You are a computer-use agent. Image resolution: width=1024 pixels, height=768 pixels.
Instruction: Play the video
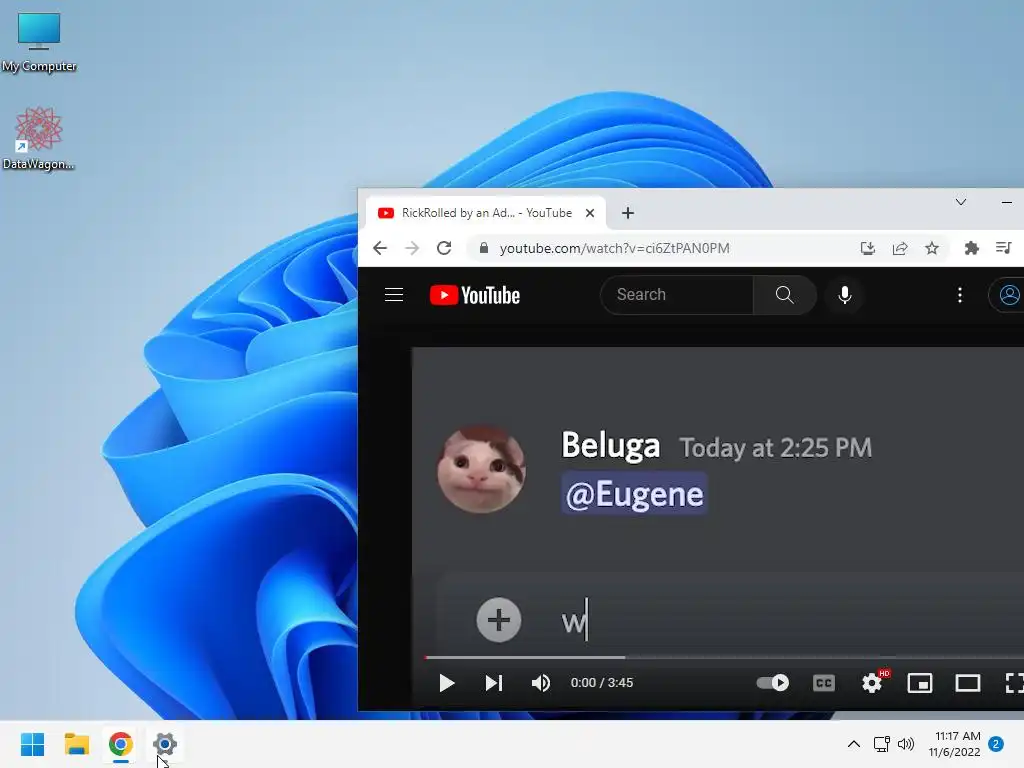point(447,683)
